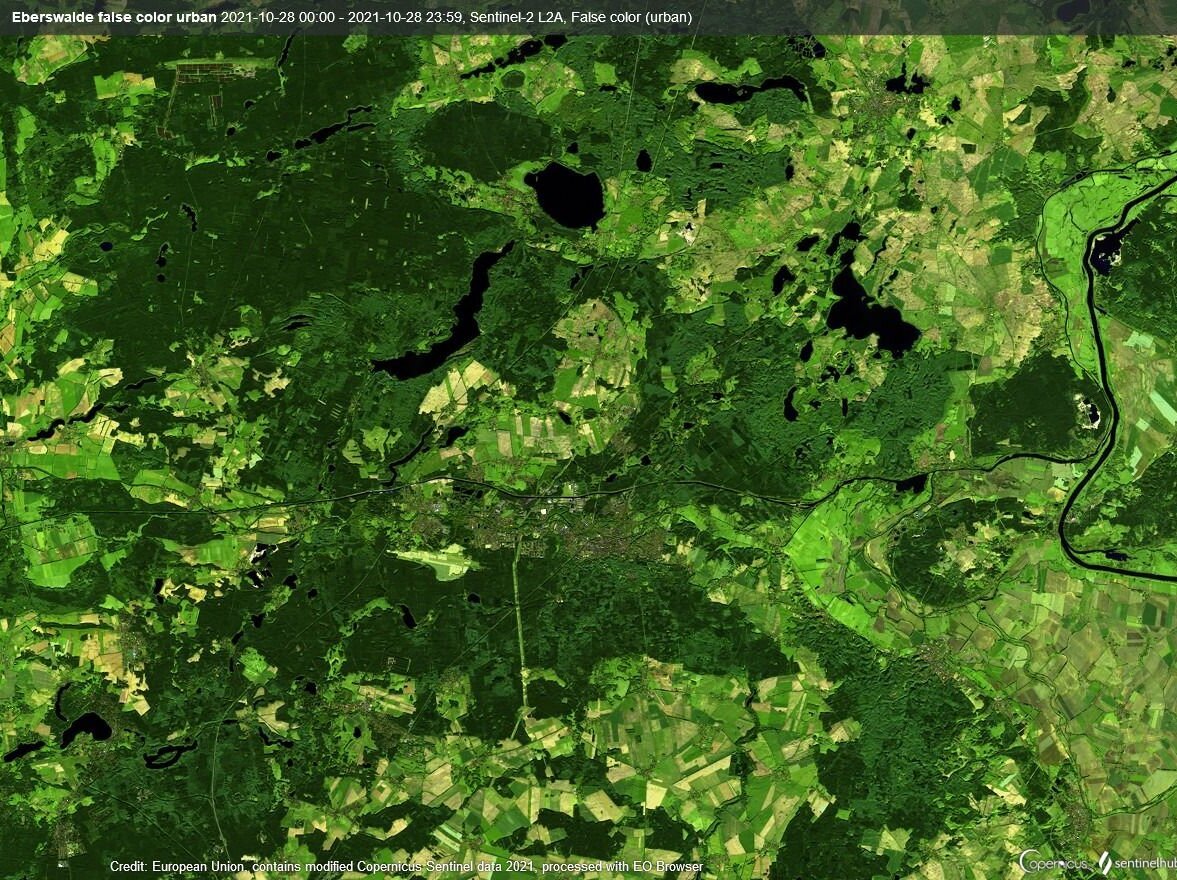This screenshot has height=880, width=1177.
Task: Click the False color (urban) label
Action: (x=632, y=15)
